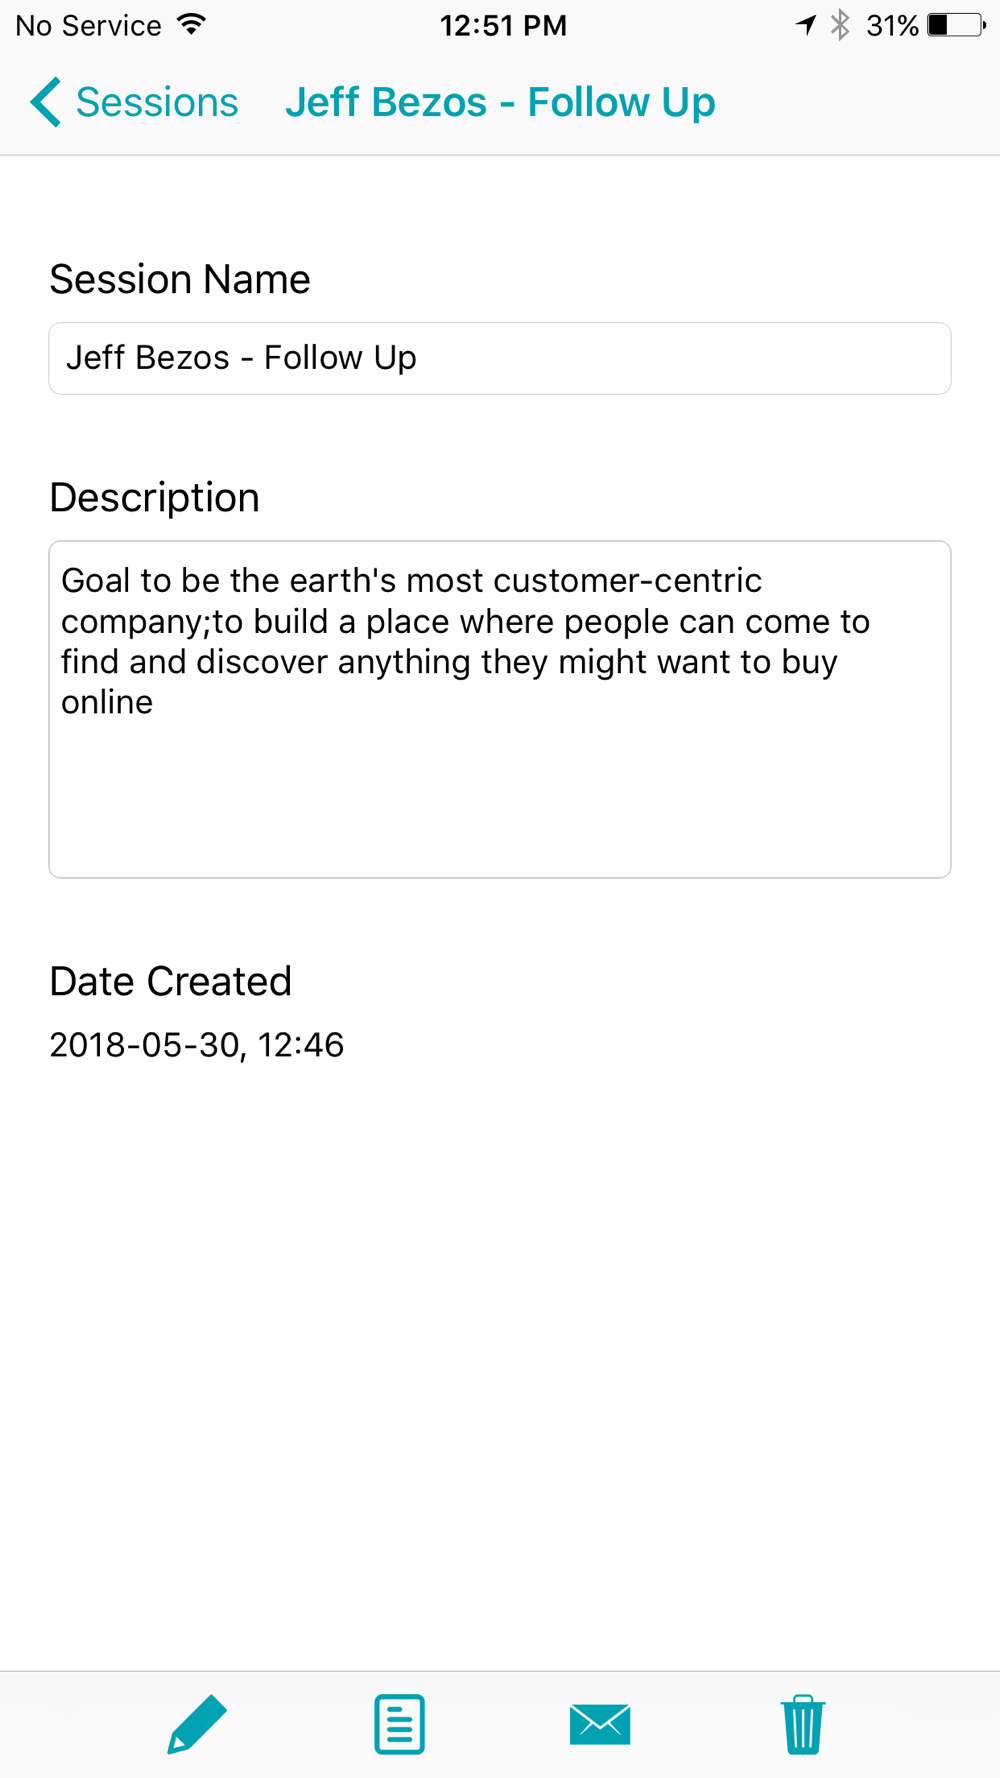The width and height of the screenshot is (1000, 1778).
Task: Tap the Jeff Bezos - Follow Up title
Action: 500,102
